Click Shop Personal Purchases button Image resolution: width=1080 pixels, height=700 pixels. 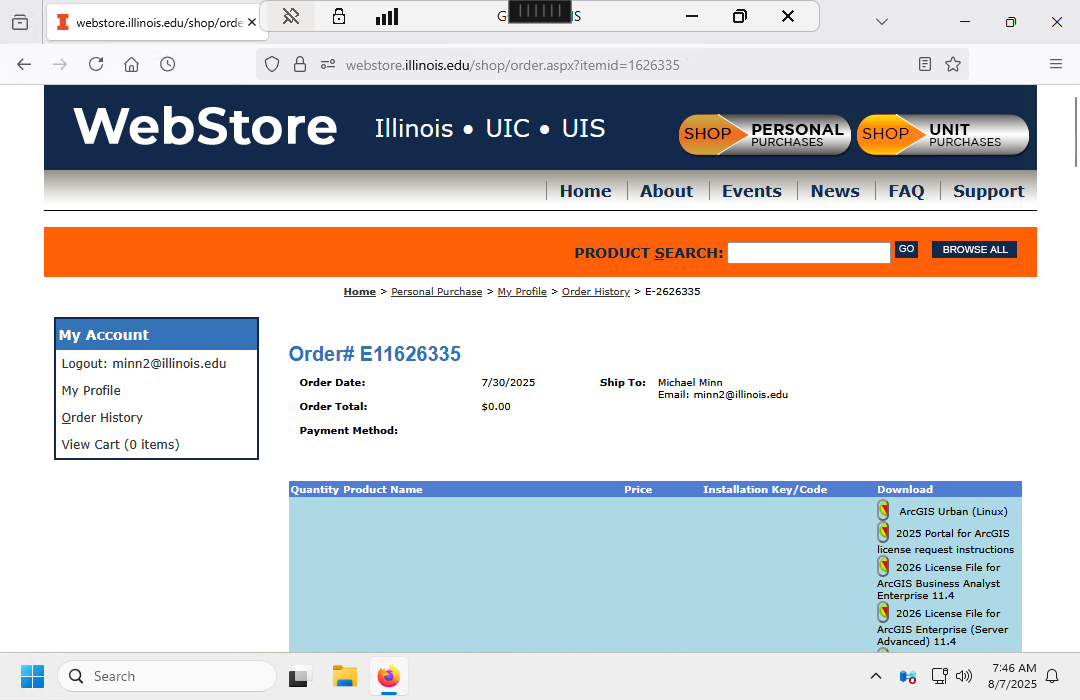pyautogui.click(x=765, y=134)
